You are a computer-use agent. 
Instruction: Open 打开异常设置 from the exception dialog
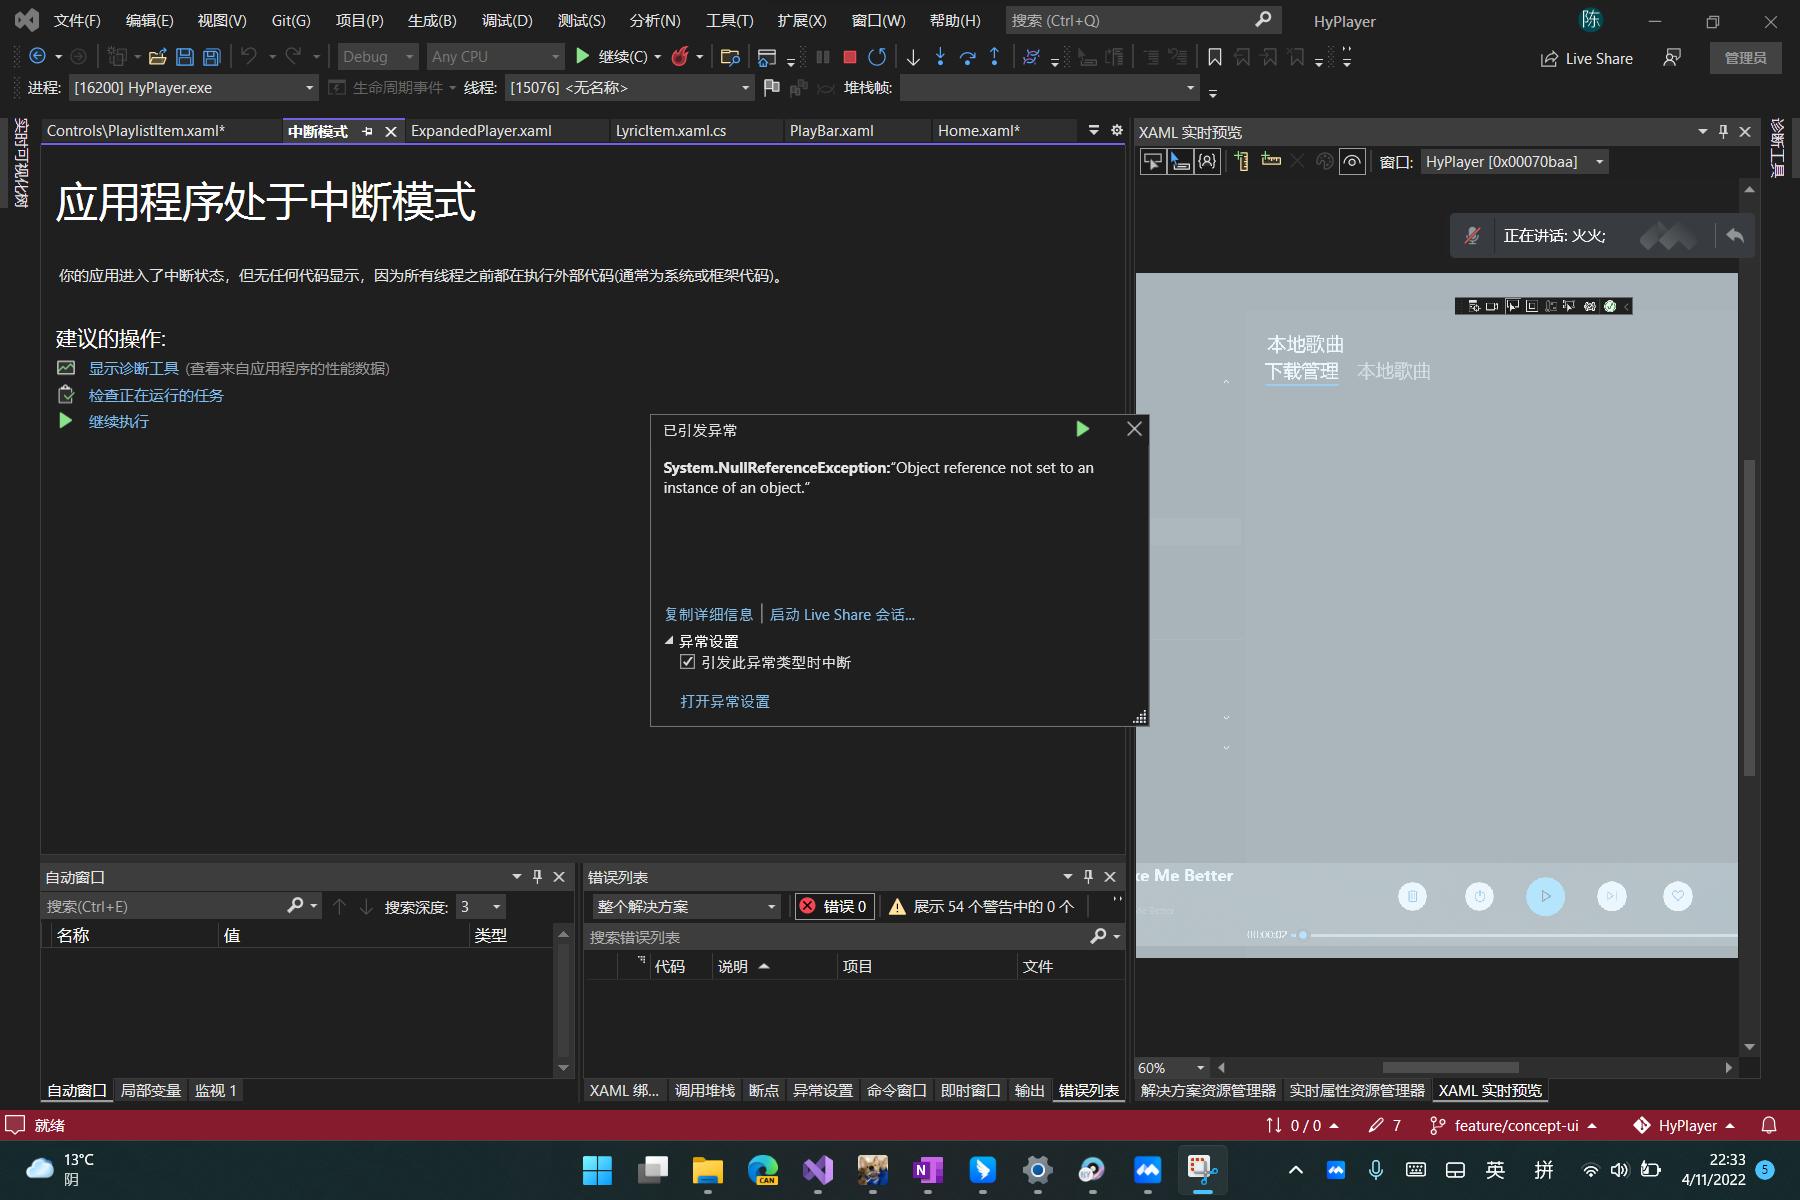724,701
